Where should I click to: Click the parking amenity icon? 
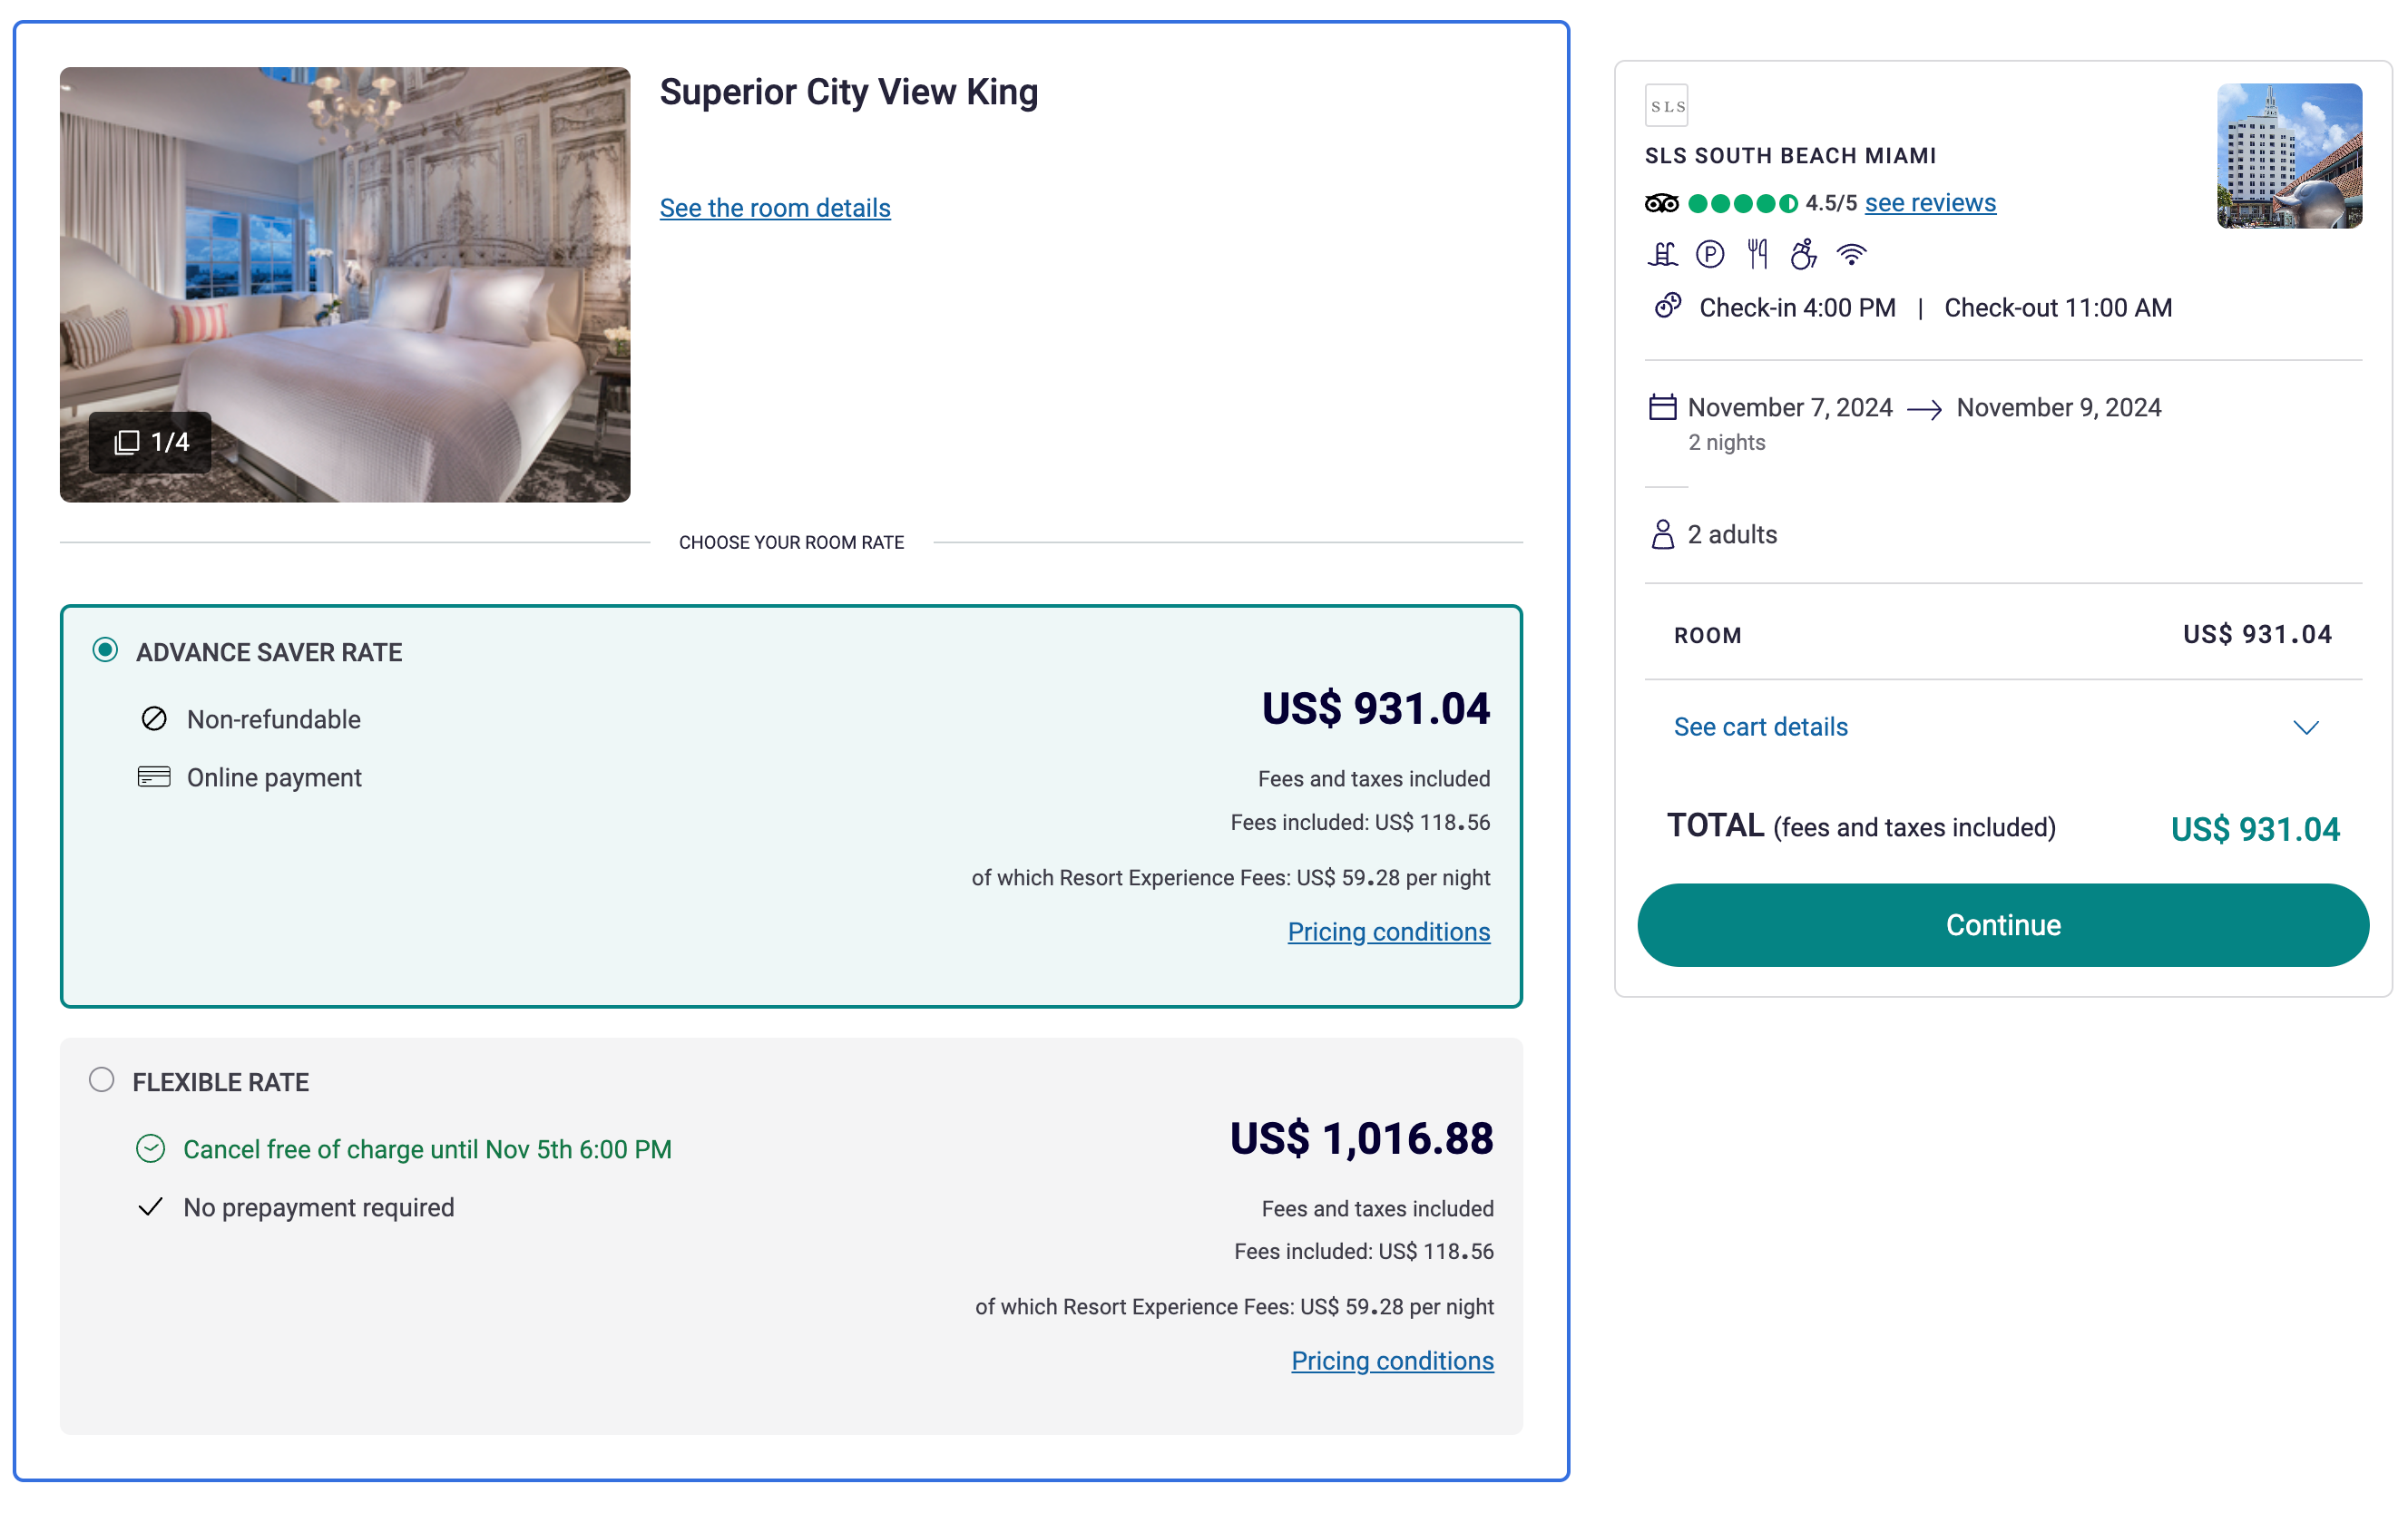coord(1710,255)
